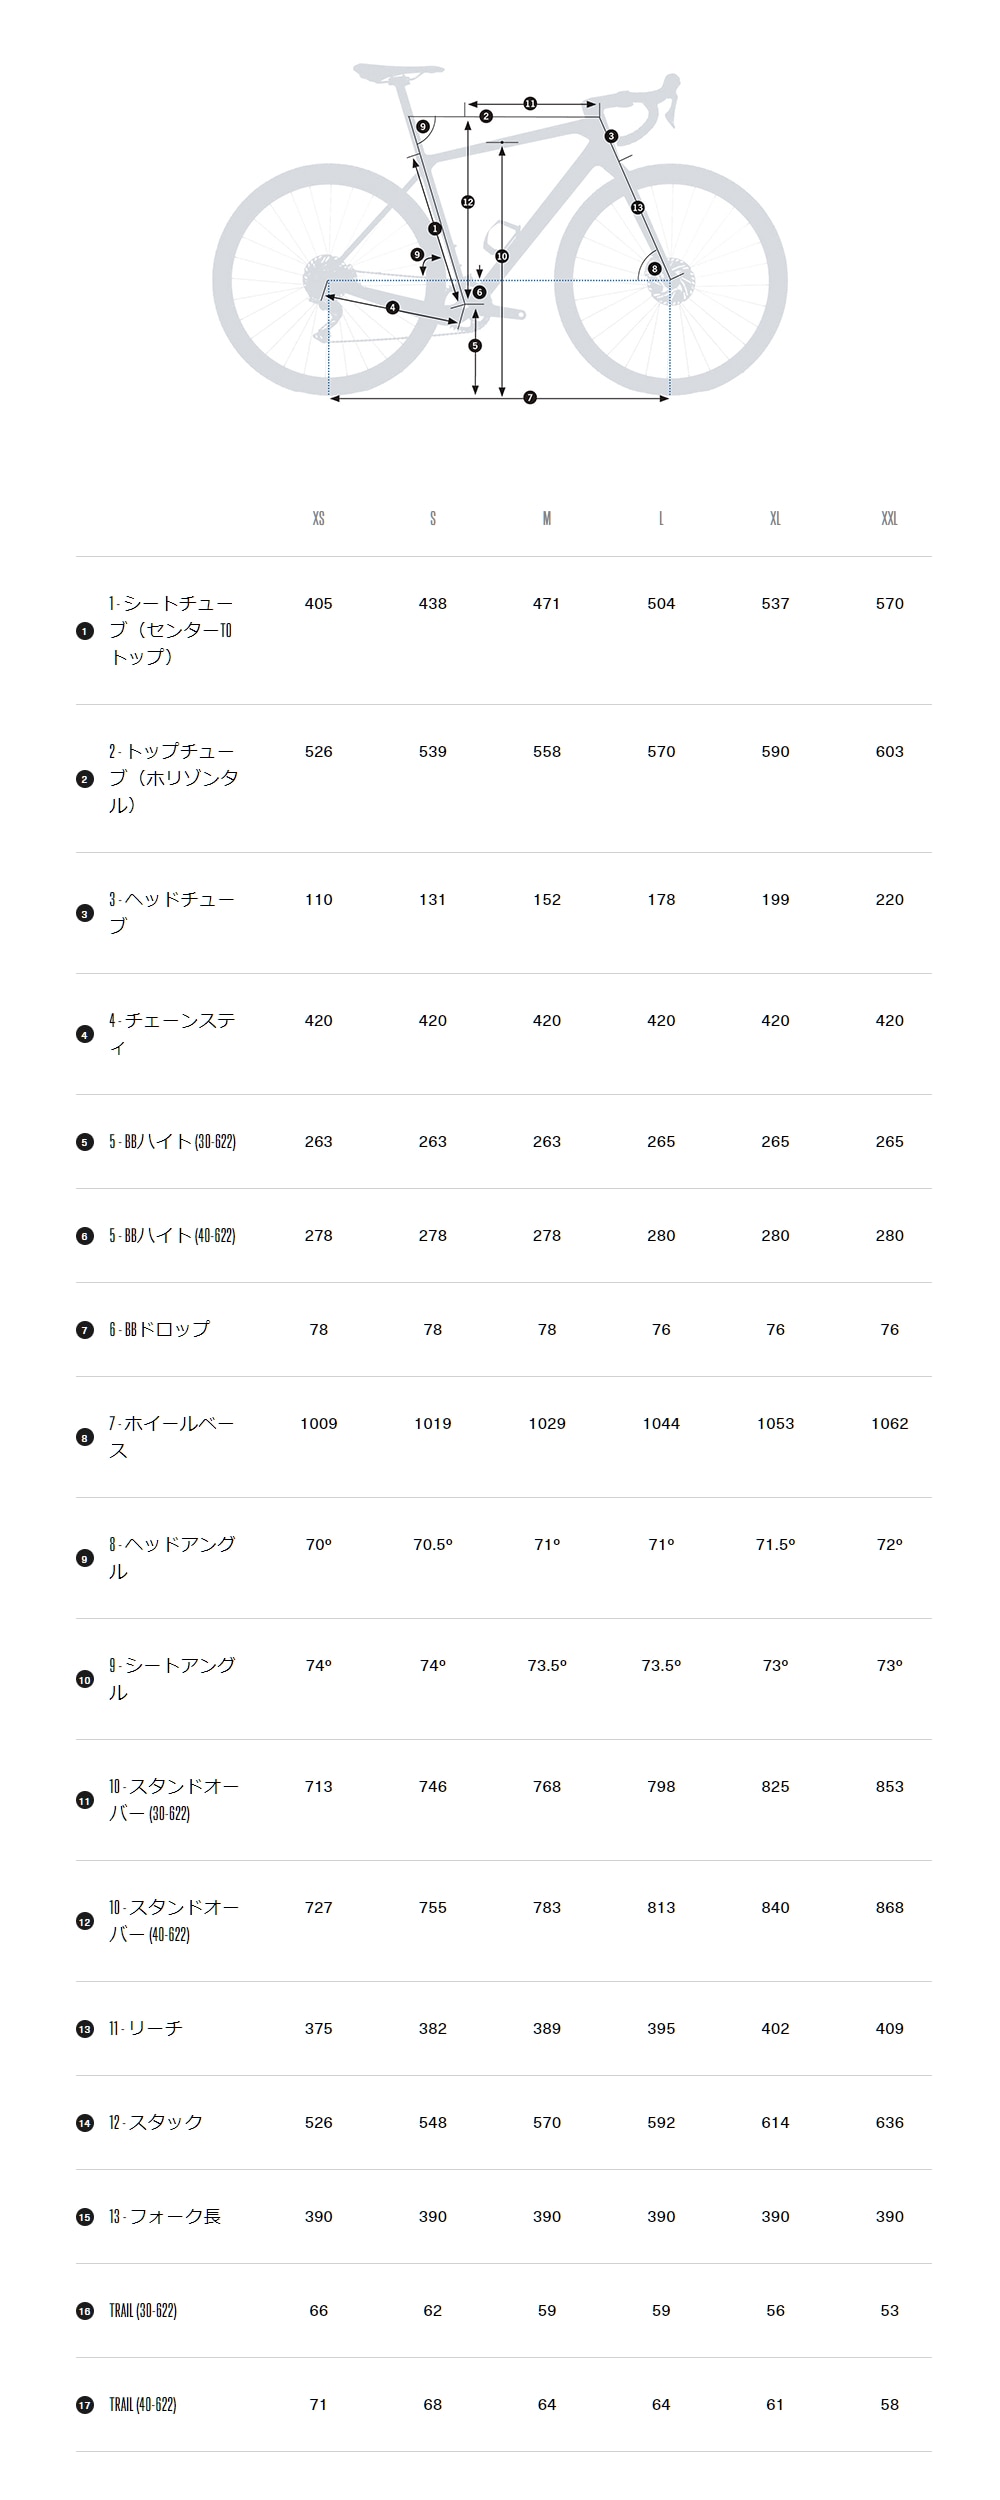Click head tube marker 3 on the bike diagram
1000x2500 pixels.
pyautogui.click(x=611, y=136)
